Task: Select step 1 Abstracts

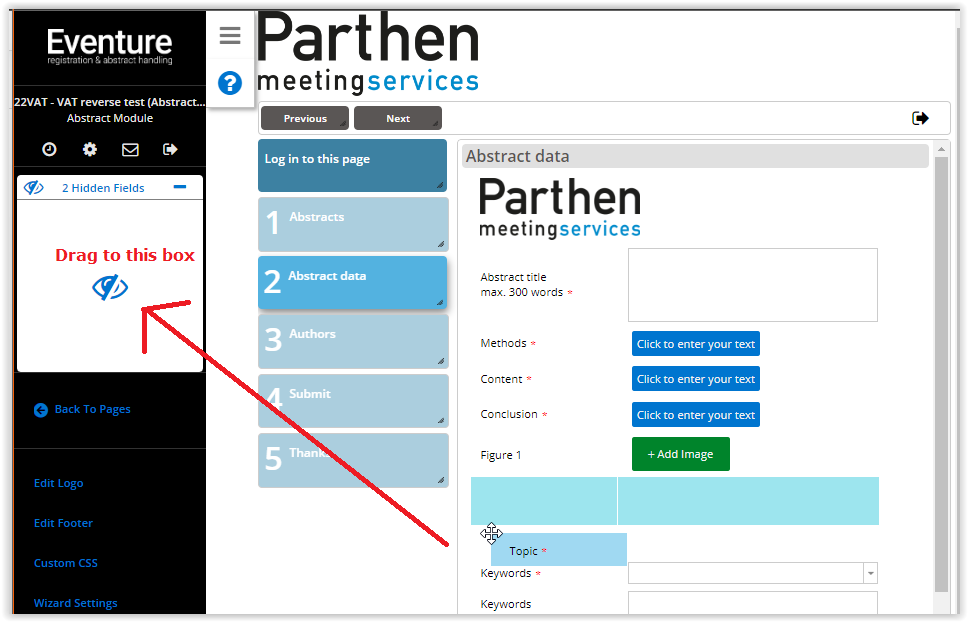Action: pos(353,224)
